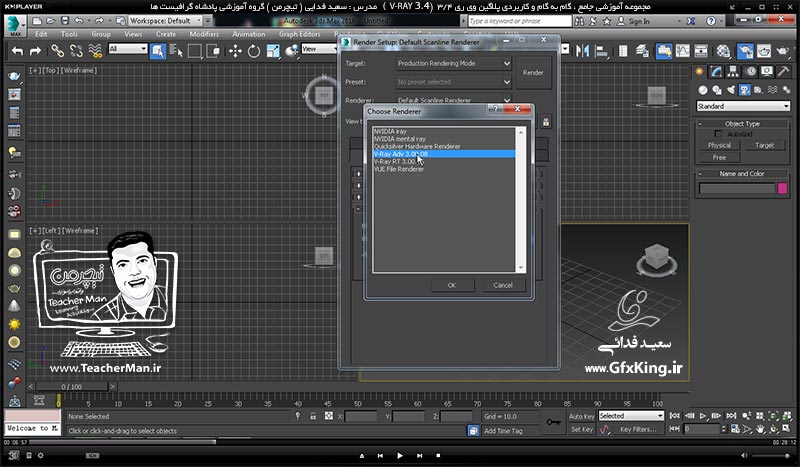Collapse the Object Type rollout
Screen dimensions: 800x467
click(742, 124)
